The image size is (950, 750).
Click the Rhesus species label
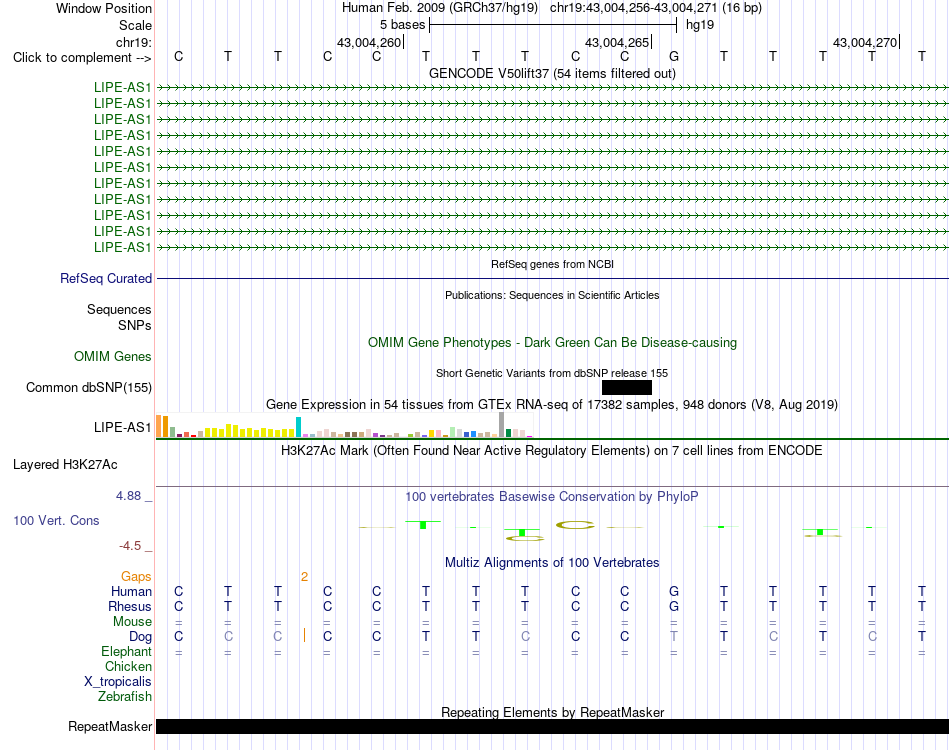click(130, 607)
